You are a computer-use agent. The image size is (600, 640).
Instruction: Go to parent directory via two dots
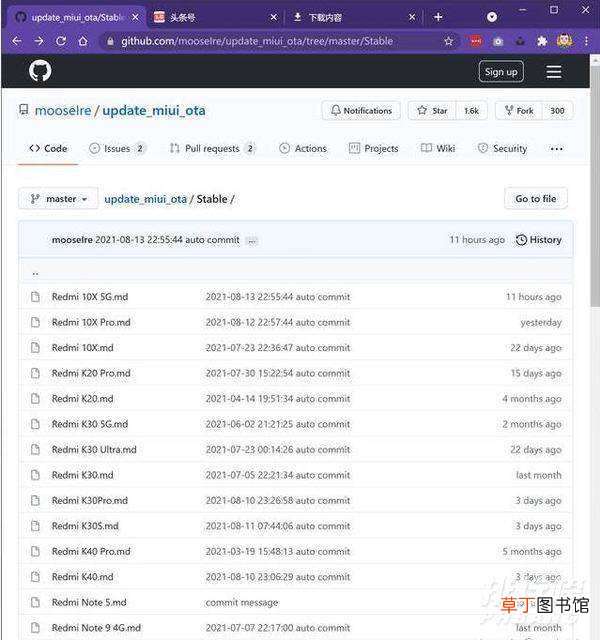36,272
